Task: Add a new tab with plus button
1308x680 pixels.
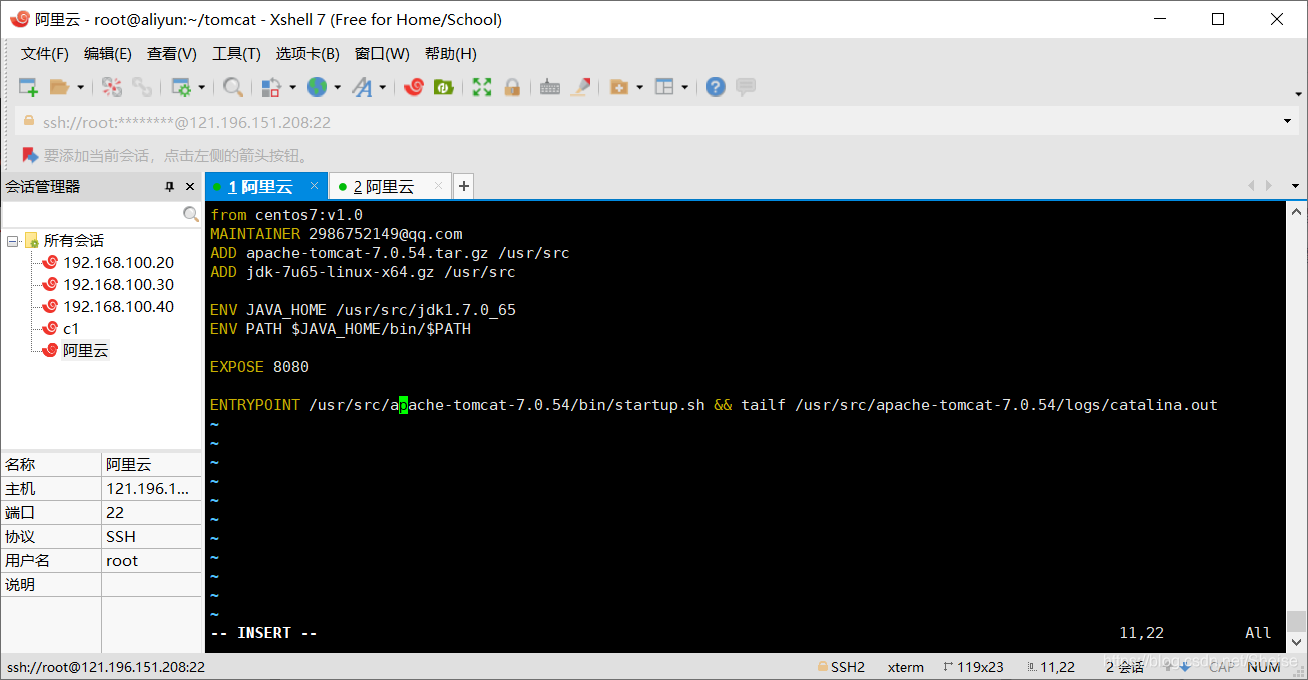Action: (463, 186)
